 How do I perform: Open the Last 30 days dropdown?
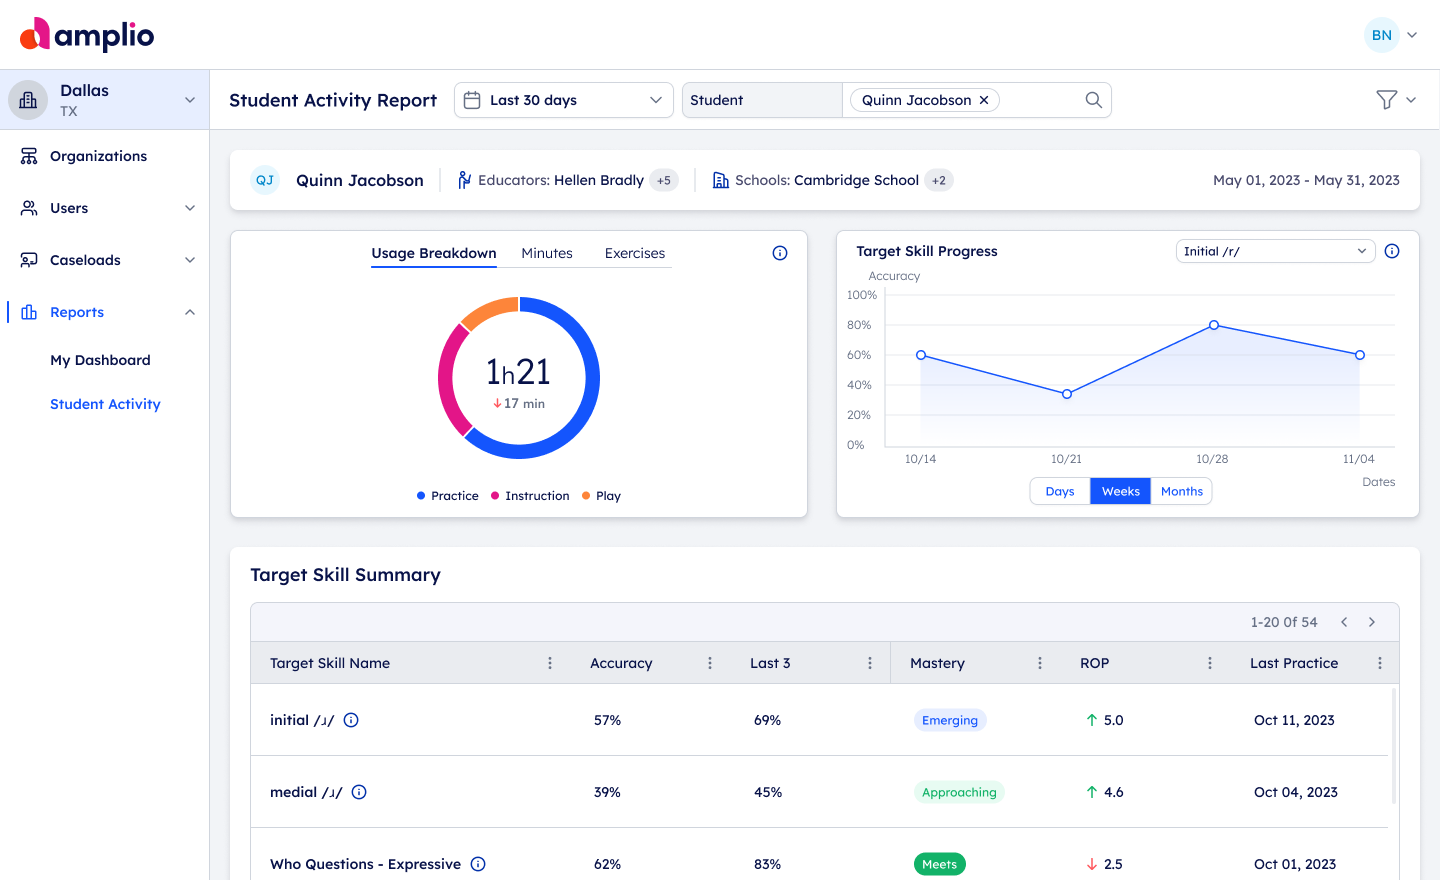pos(564,100)
